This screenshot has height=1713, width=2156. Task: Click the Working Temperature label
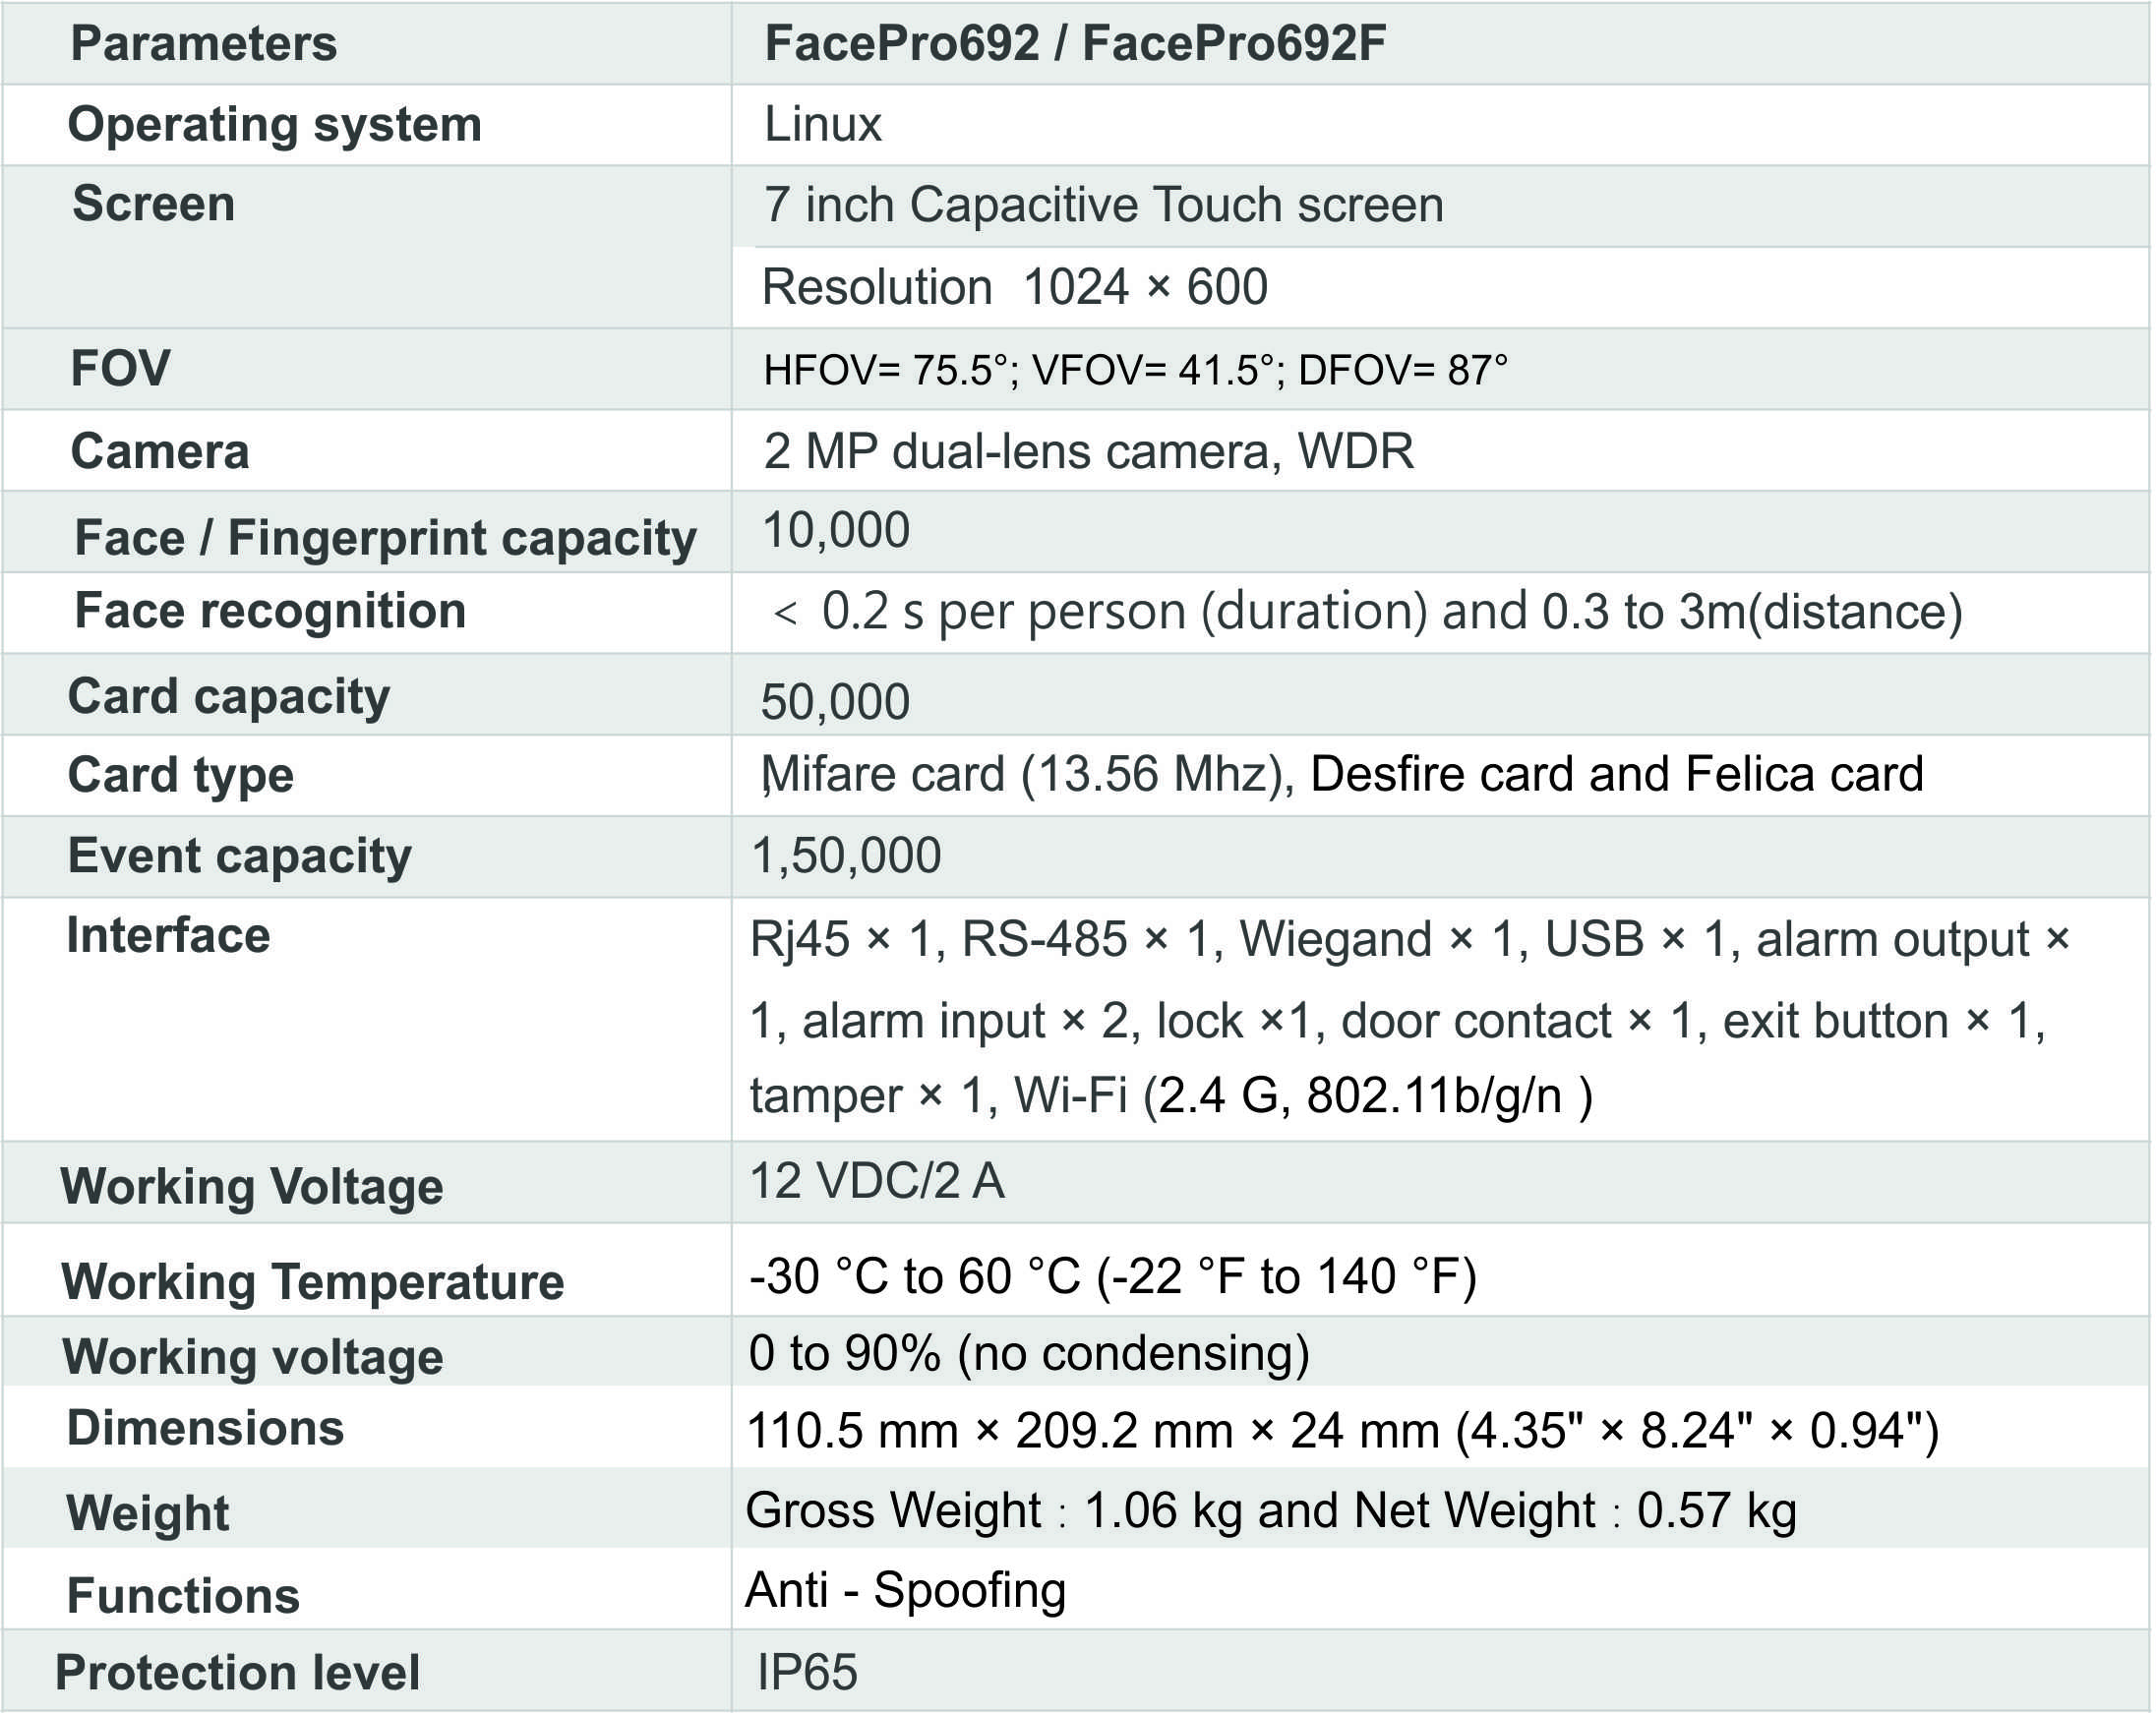tap(312, 1282)
